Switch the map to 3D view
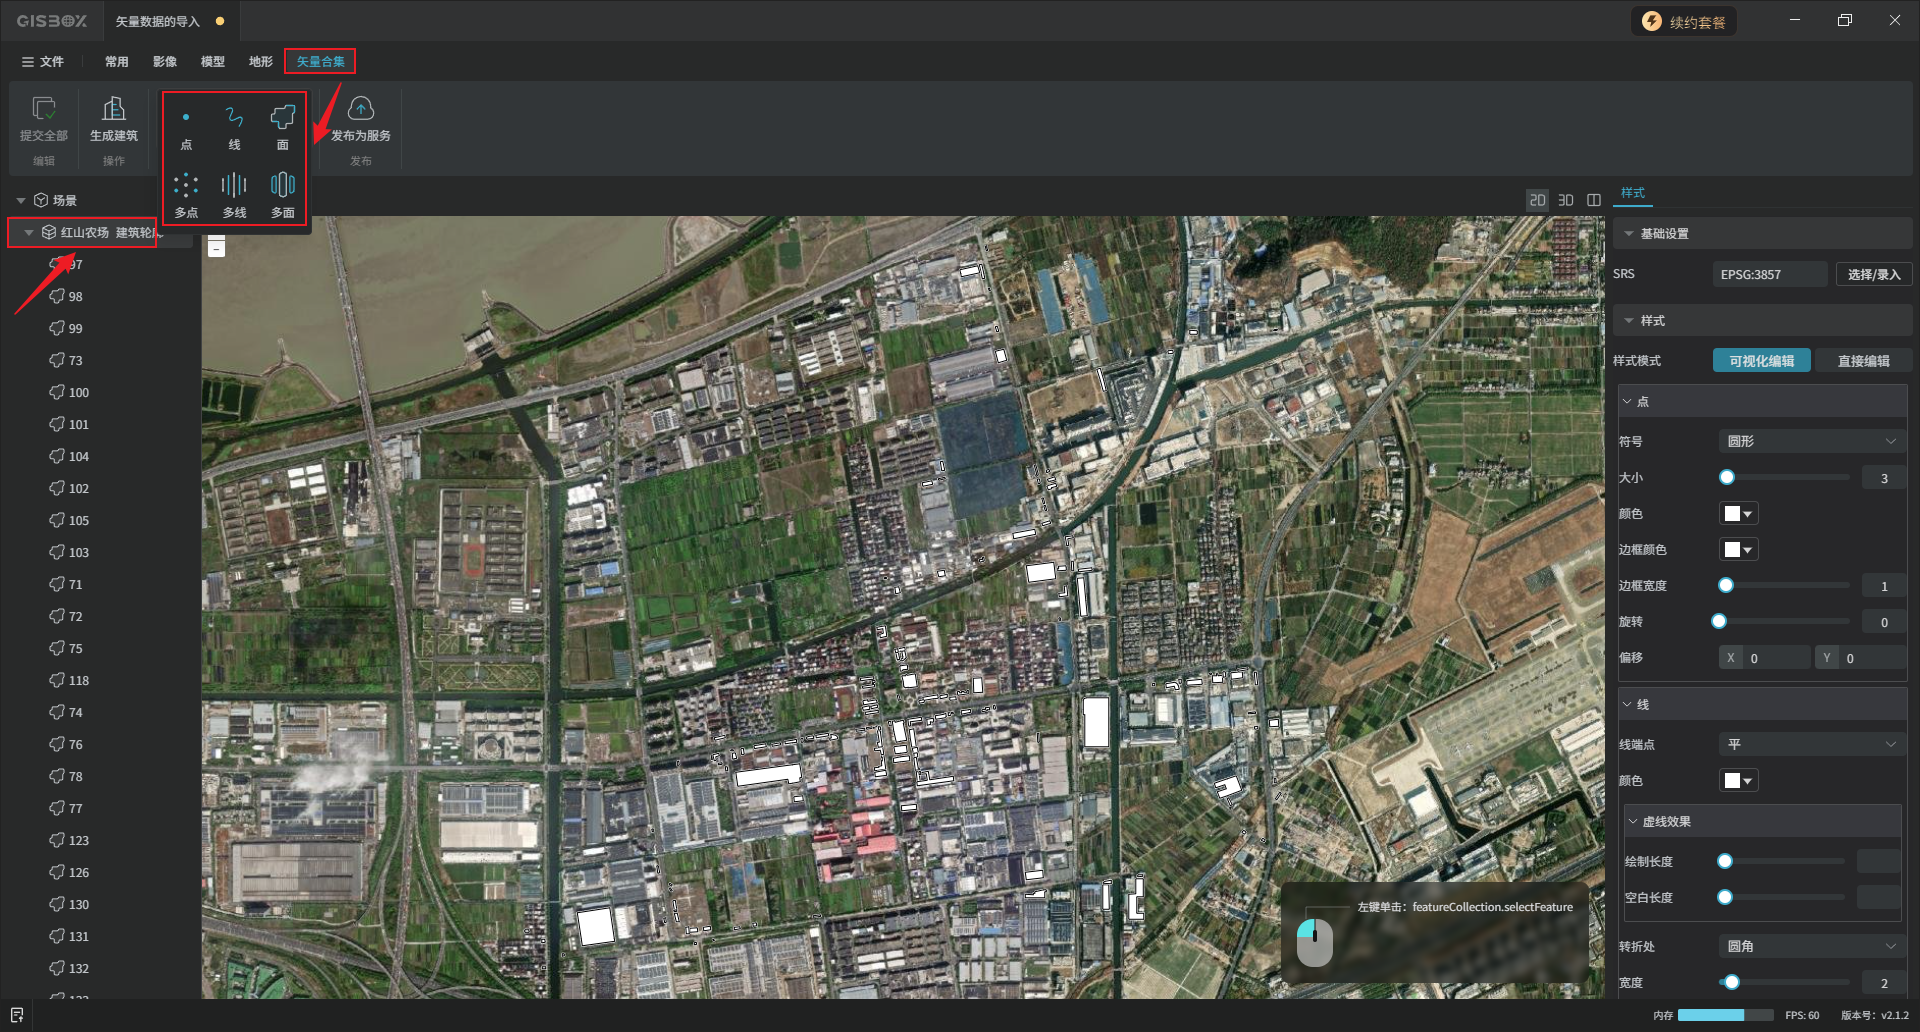The width and height of the screenshot is (1920, 1032). pos(1566,200)
